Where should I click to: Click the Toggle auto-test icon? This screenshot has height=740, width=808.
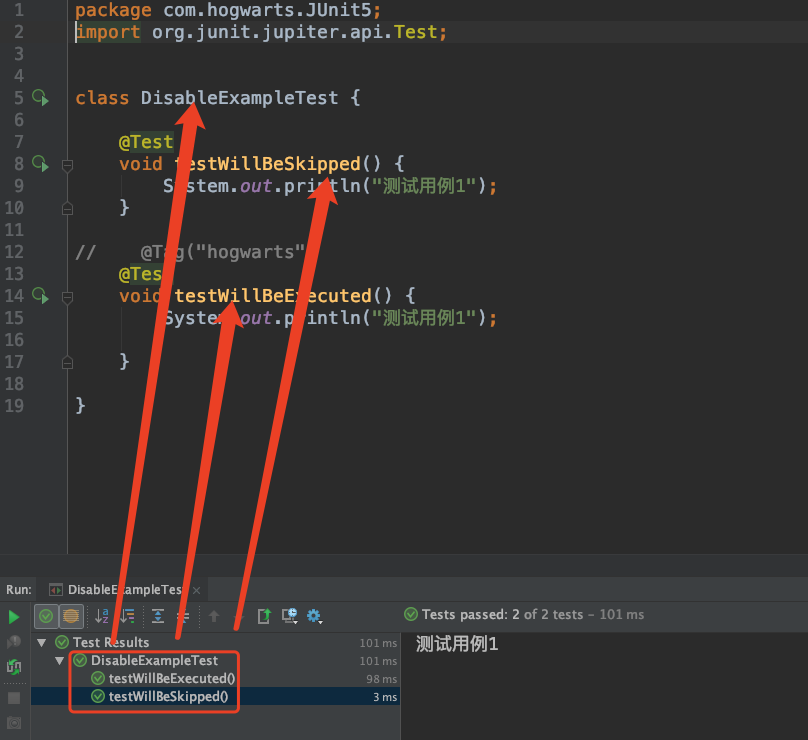pyautogui.click(x=14, y=667)
